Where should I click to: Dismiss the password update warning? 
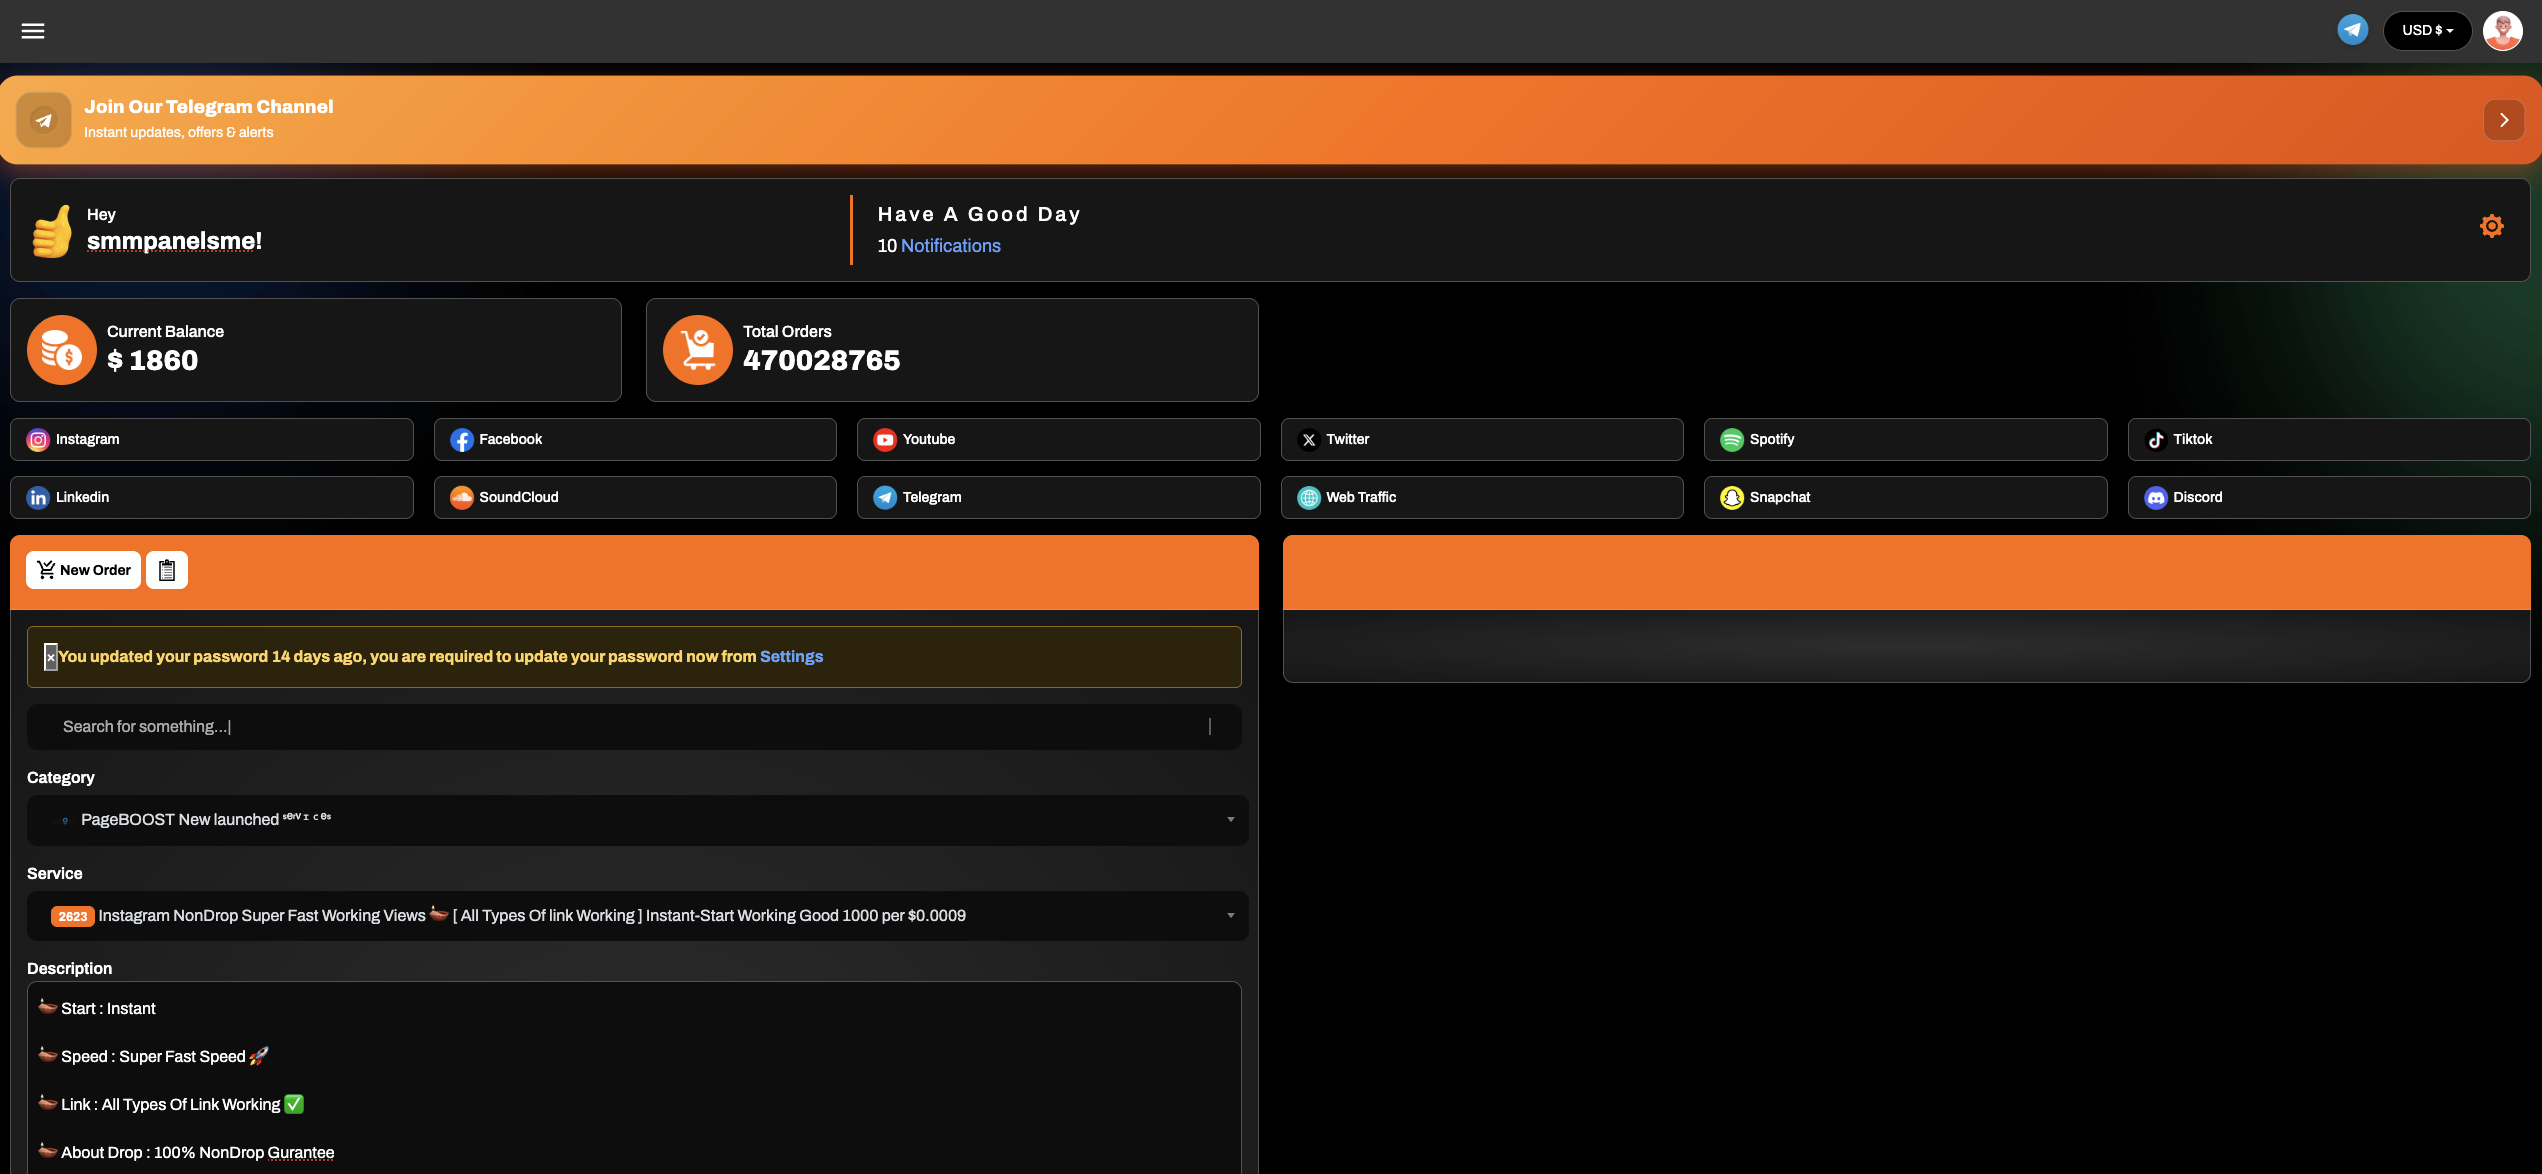point(51,657)
